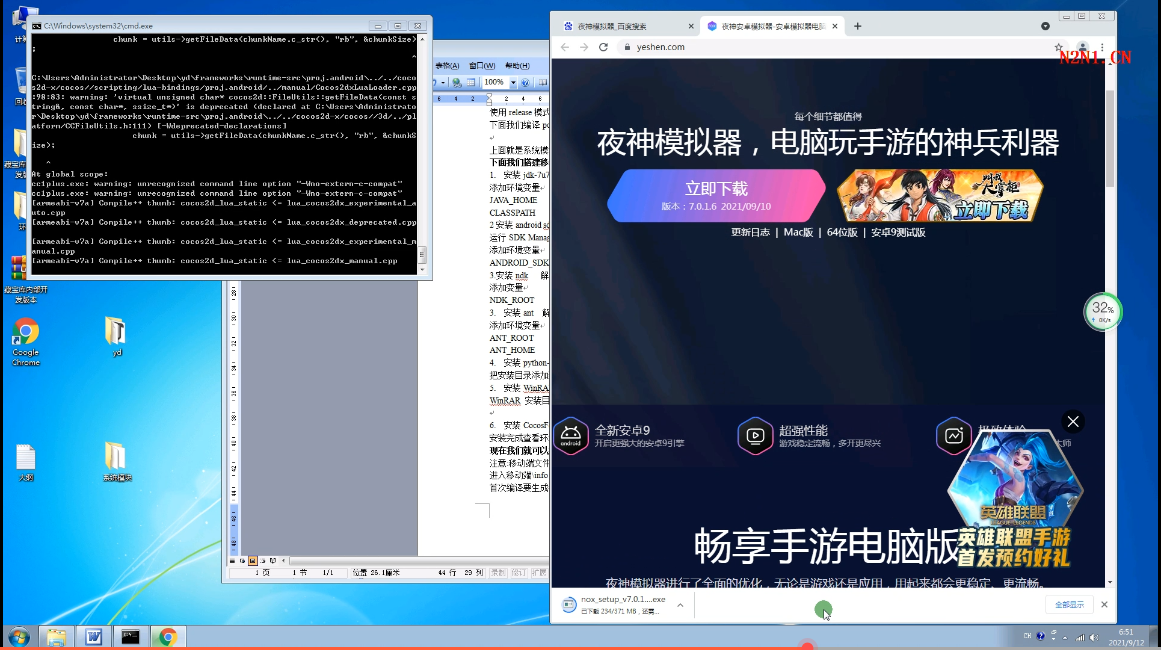Screen dimensions: 1161x650
Task: Open the 帮助(H) menu in Word
Action: [x=517, y=67]
